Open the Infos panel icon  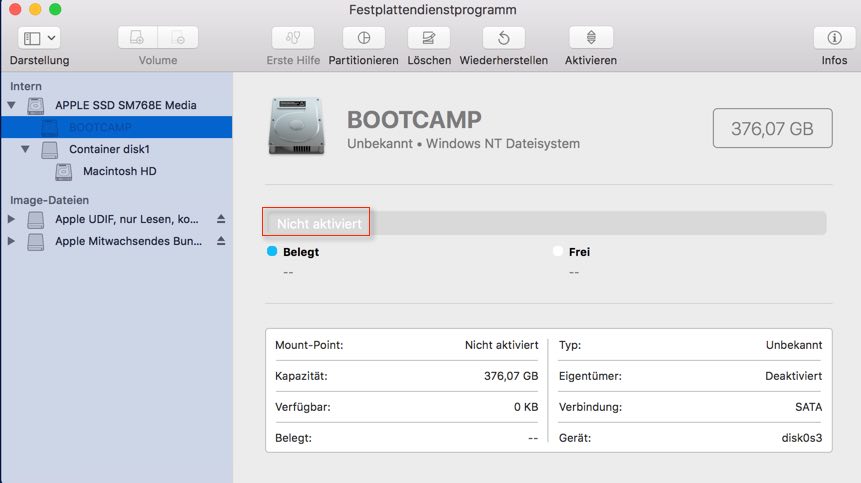tap(834, 38)
